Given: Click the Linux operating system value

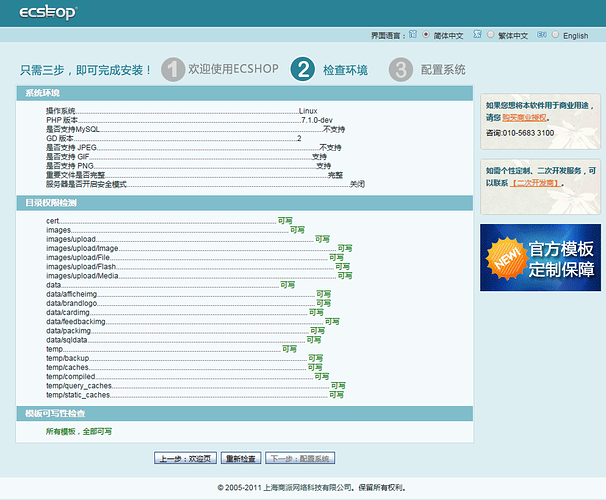Looking at the screenshot, I should [308, 111].
